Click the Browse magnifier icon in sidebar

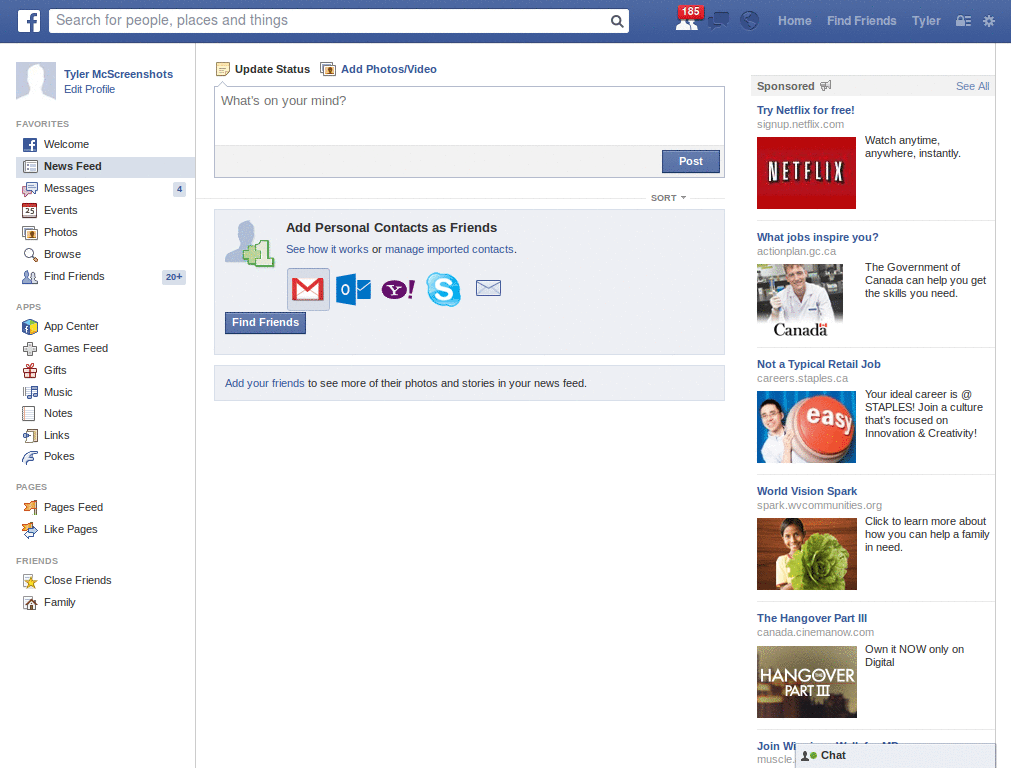(30, 255)
